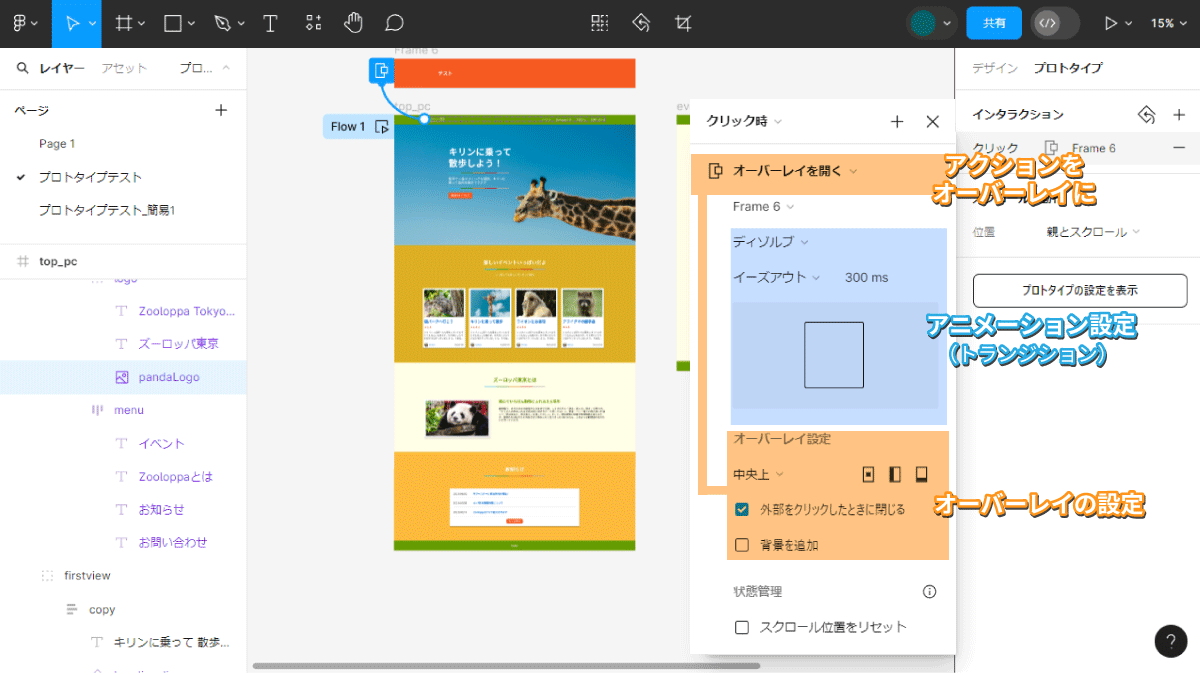Add a new page with plus icon
The height and width of the screenshot is (675, 1200).
coord(221,110)
